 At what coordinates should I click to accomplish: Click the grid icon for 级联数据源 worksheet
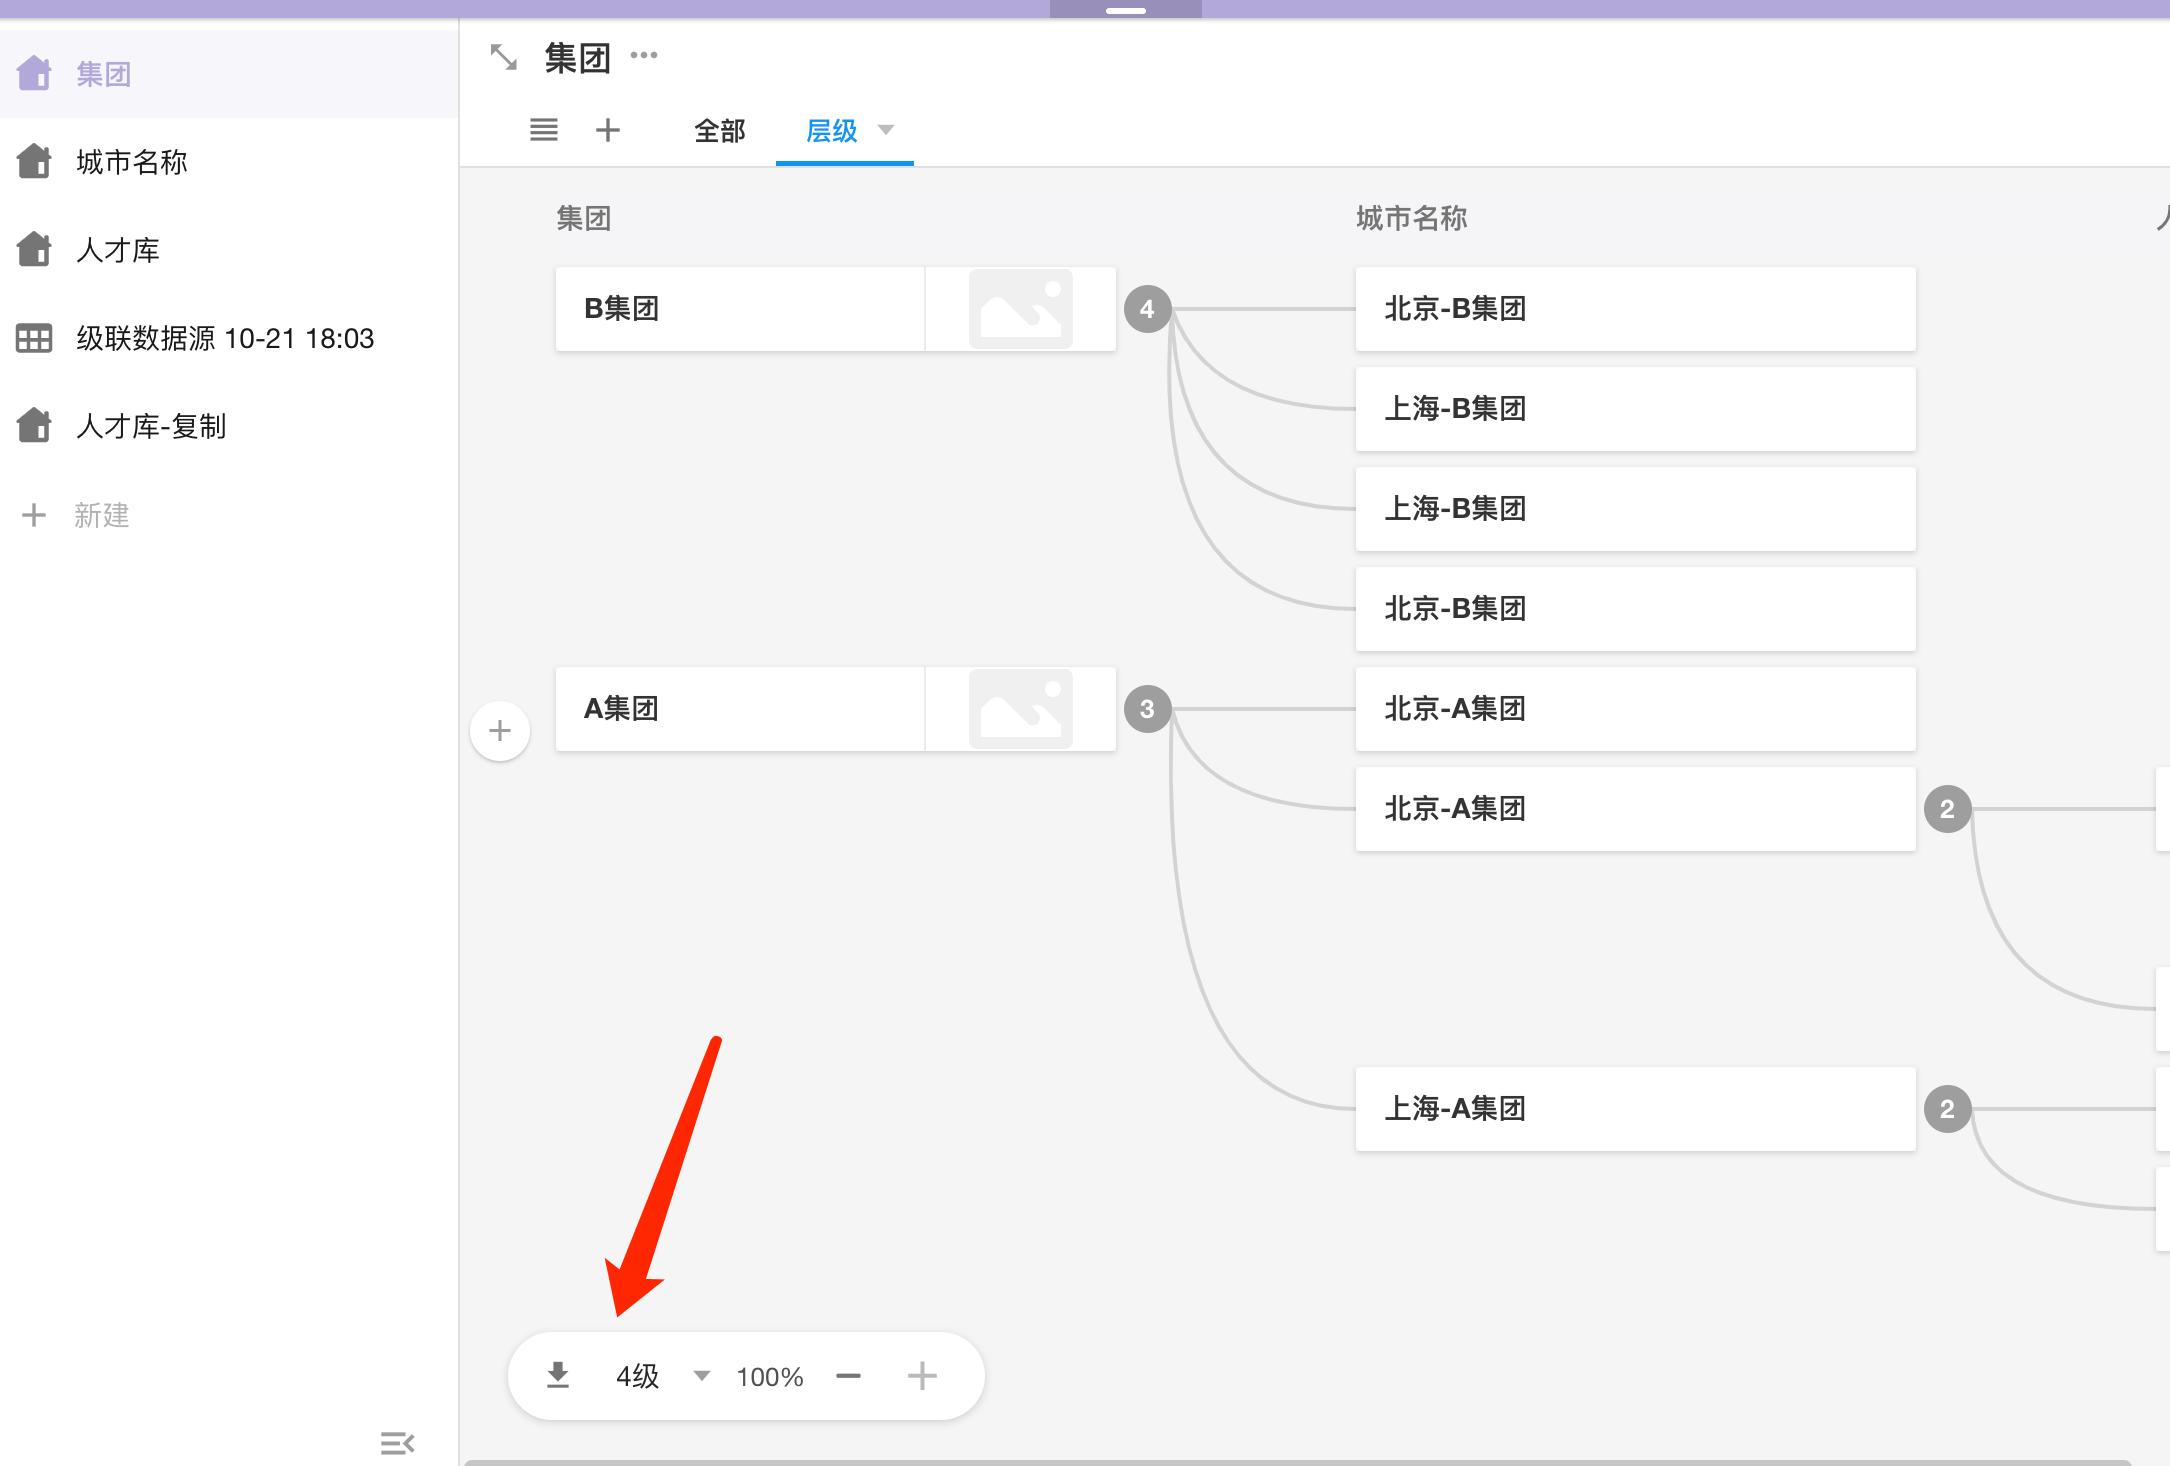tap(34, 339)
